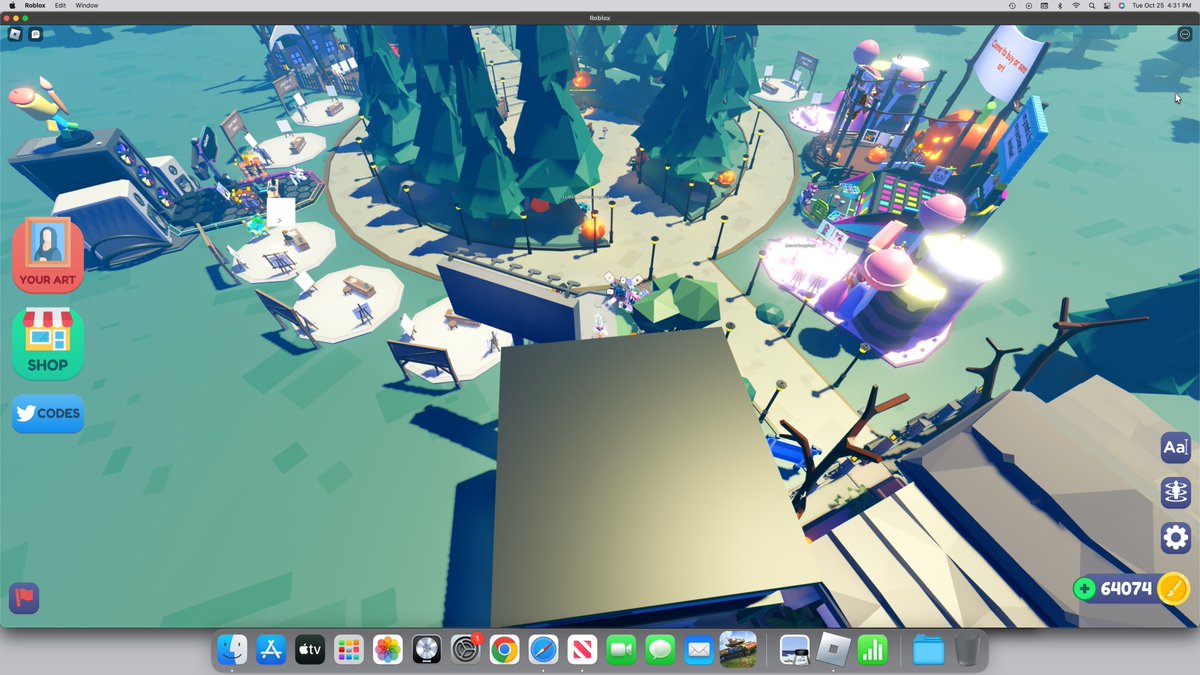
Task: Open Control Center in menu bar
Action: [1107, 5]
